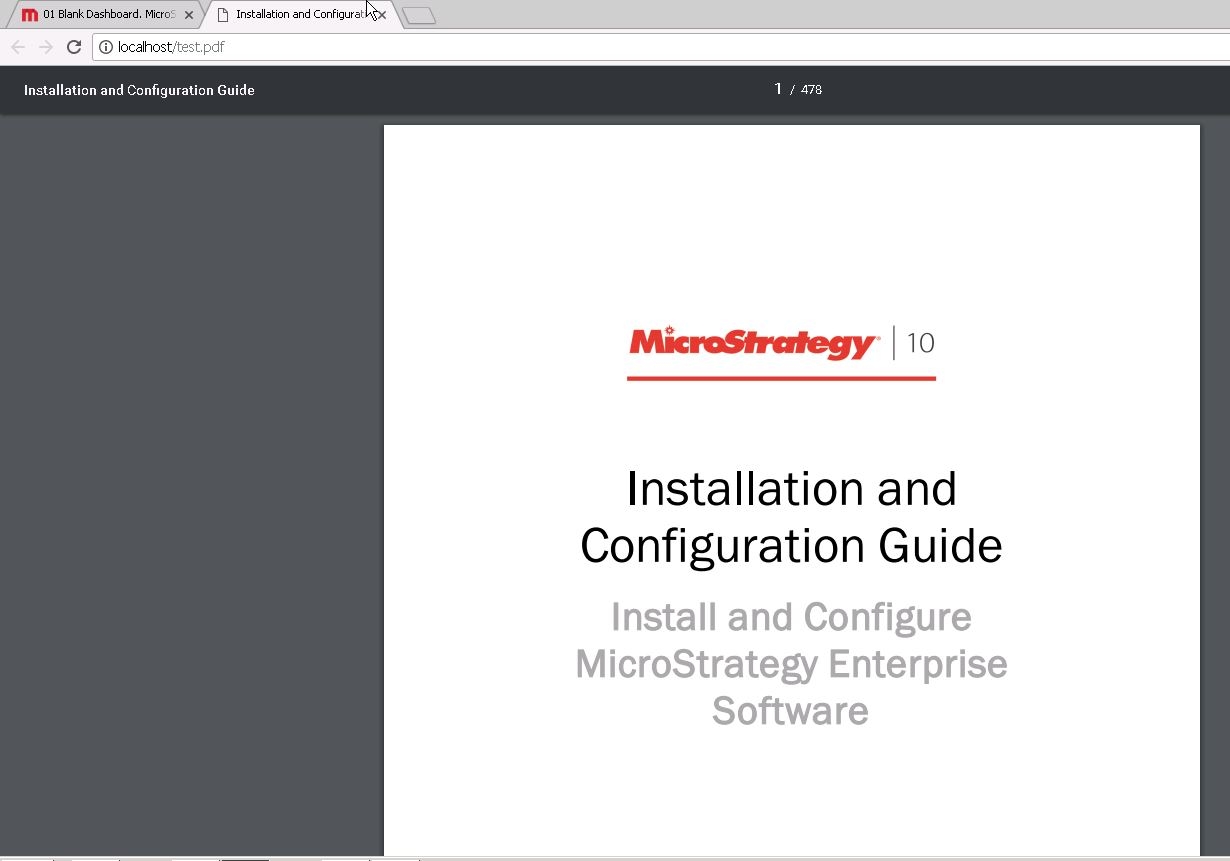The image size is (1230, 861).
Task: Select the Installation and Configuration PDF tab
Action: (x=300, y=15)
